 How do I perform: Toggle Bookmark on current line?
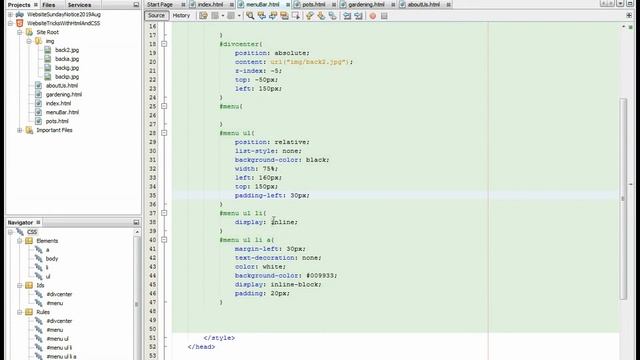[x=333, y=16]
